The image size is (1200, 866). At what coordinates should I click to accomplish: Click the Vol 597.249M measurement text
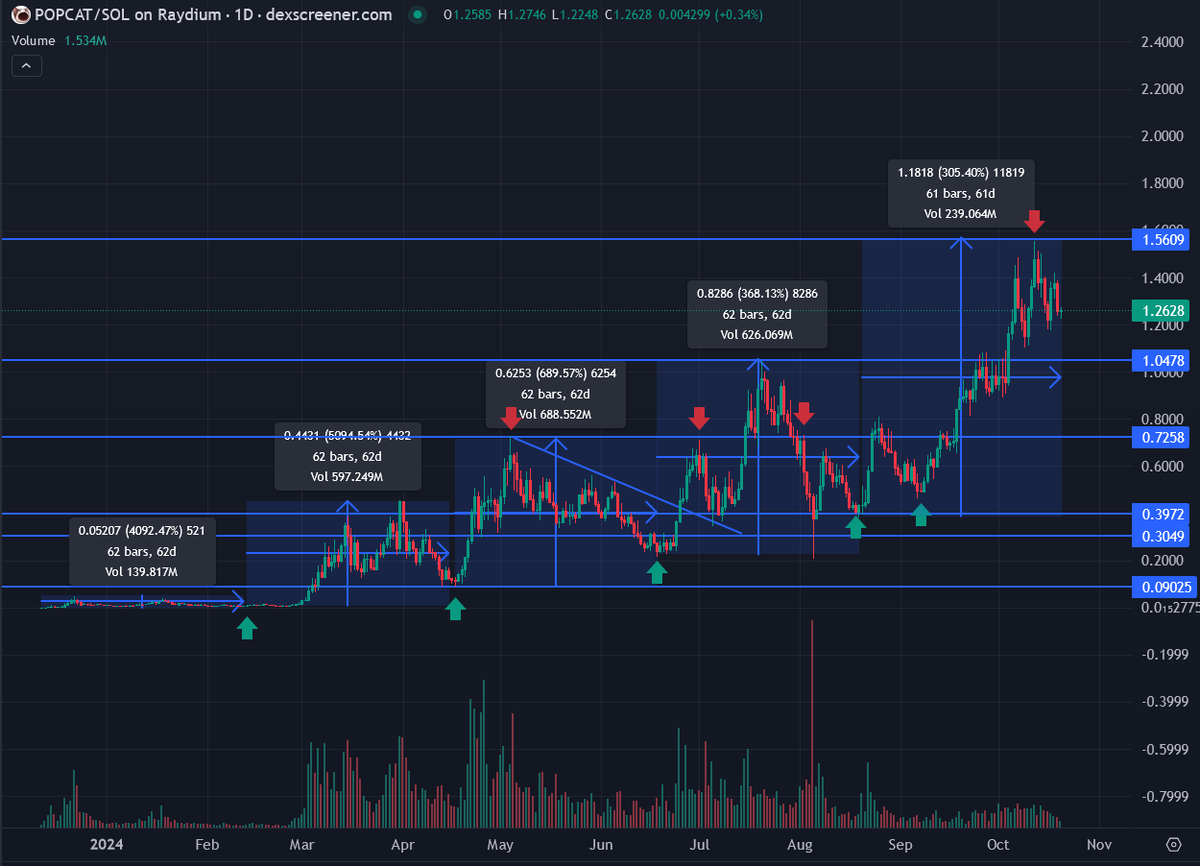pos(347,477)
